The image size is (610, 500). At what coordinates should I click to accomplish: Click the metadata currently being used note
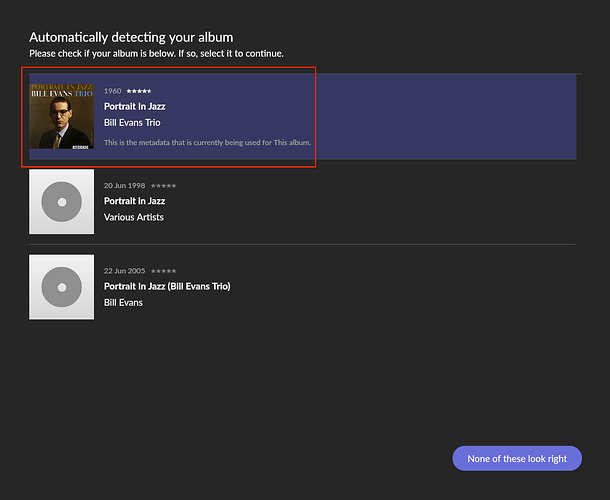(x=207, y=142)
